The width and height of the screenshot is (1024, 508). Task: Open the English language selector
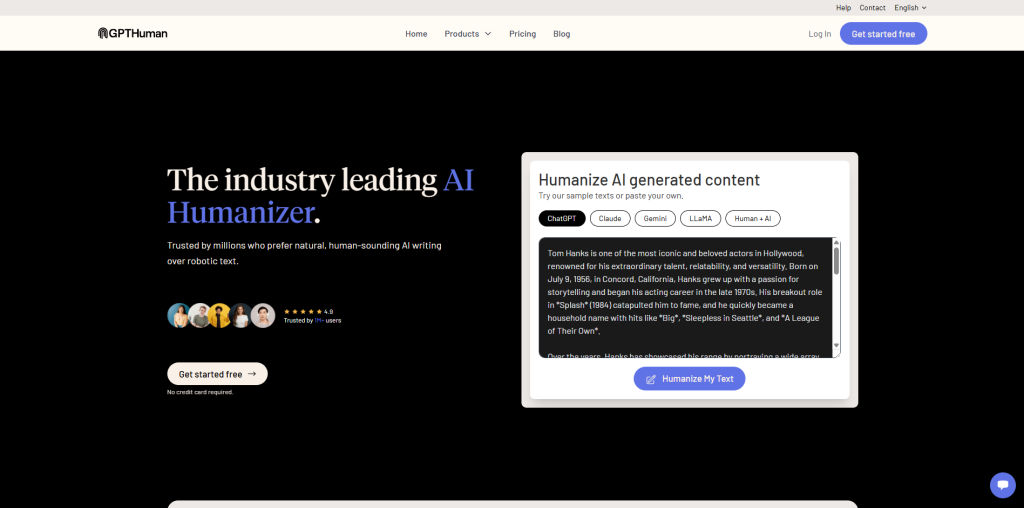pyautogui.click(x=910, y=8)
